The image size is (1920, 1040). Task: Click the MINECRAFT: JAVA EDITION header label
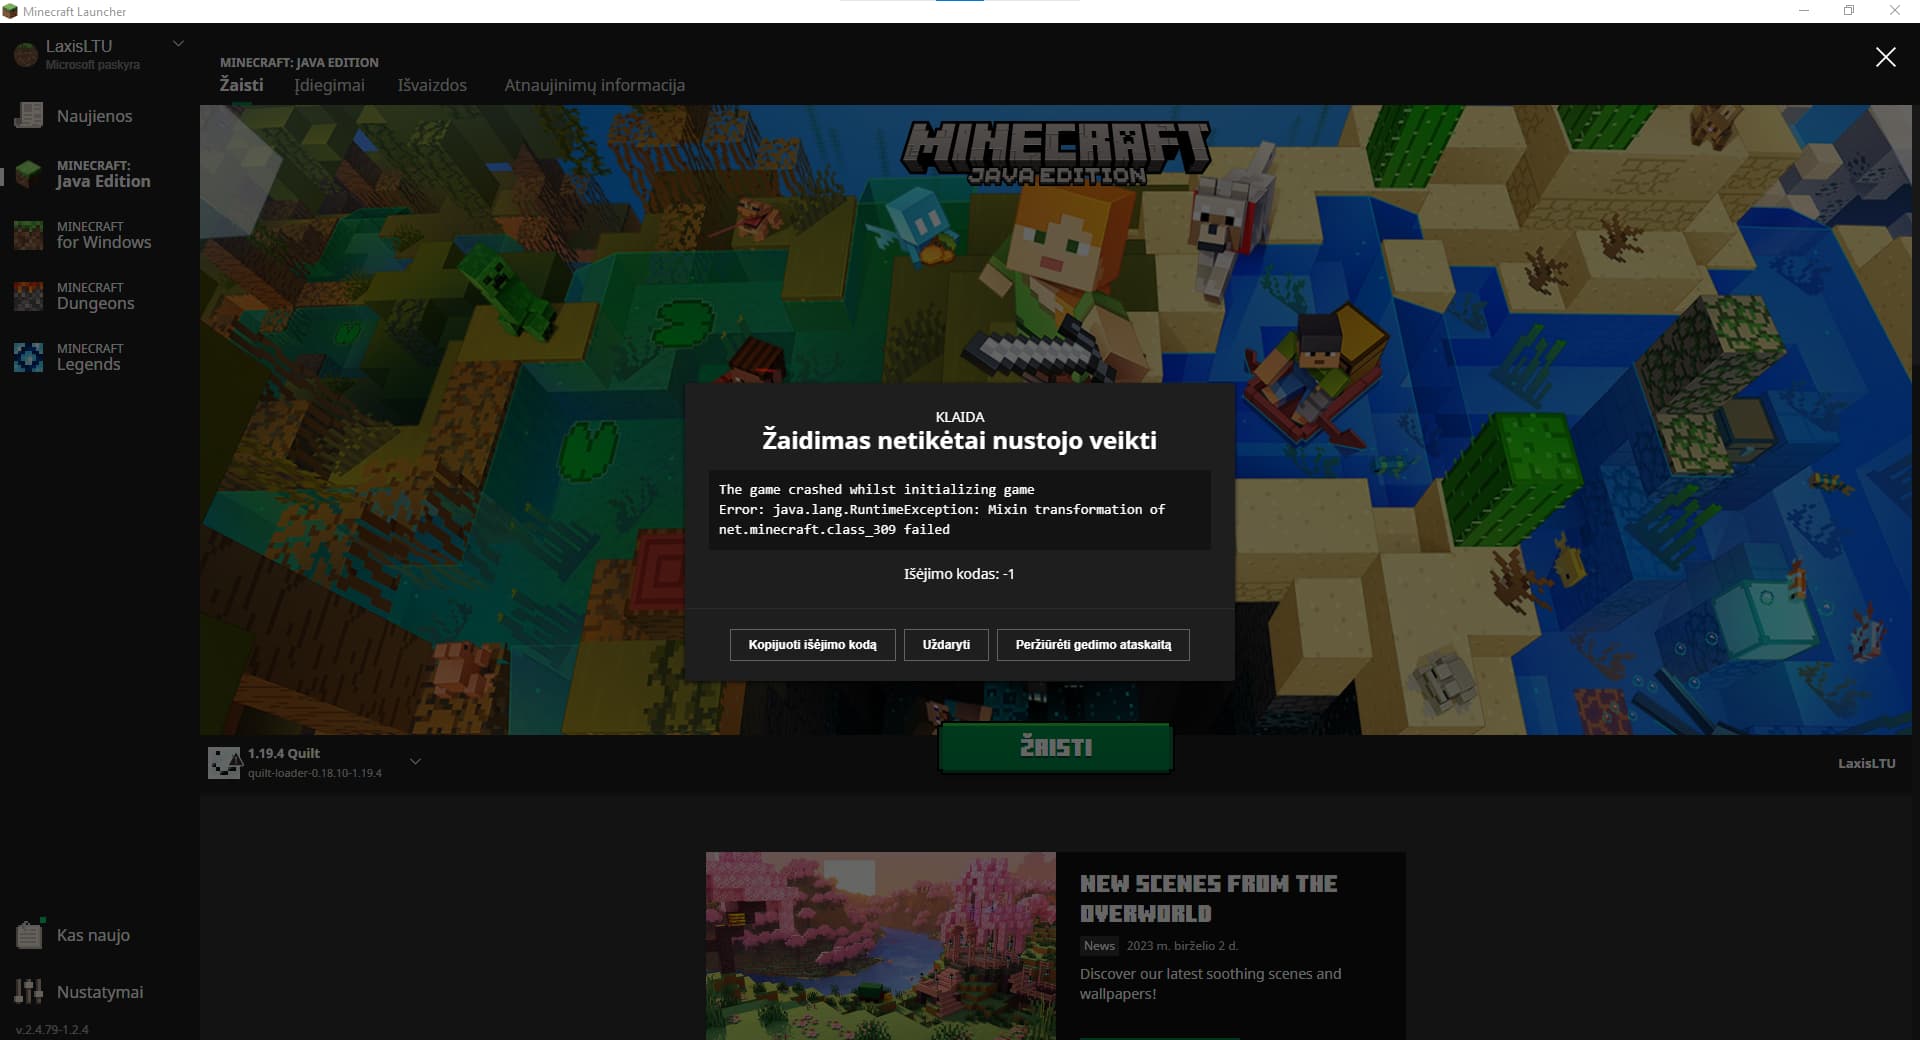299,62
